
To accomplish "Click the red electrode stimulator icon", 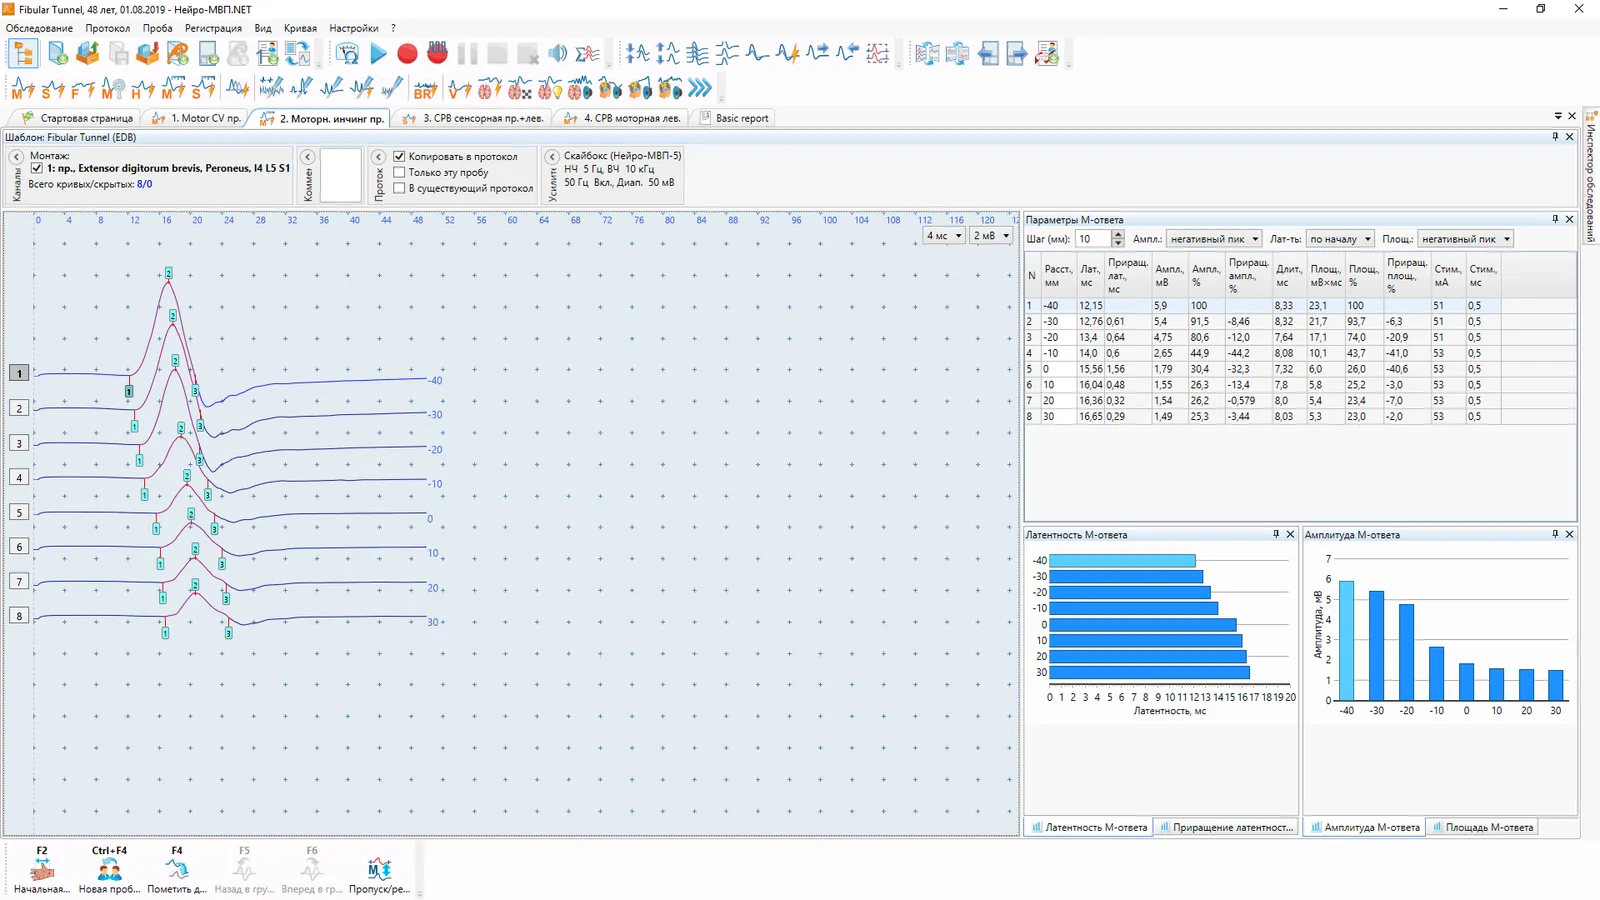I will [x=437, y=53].
